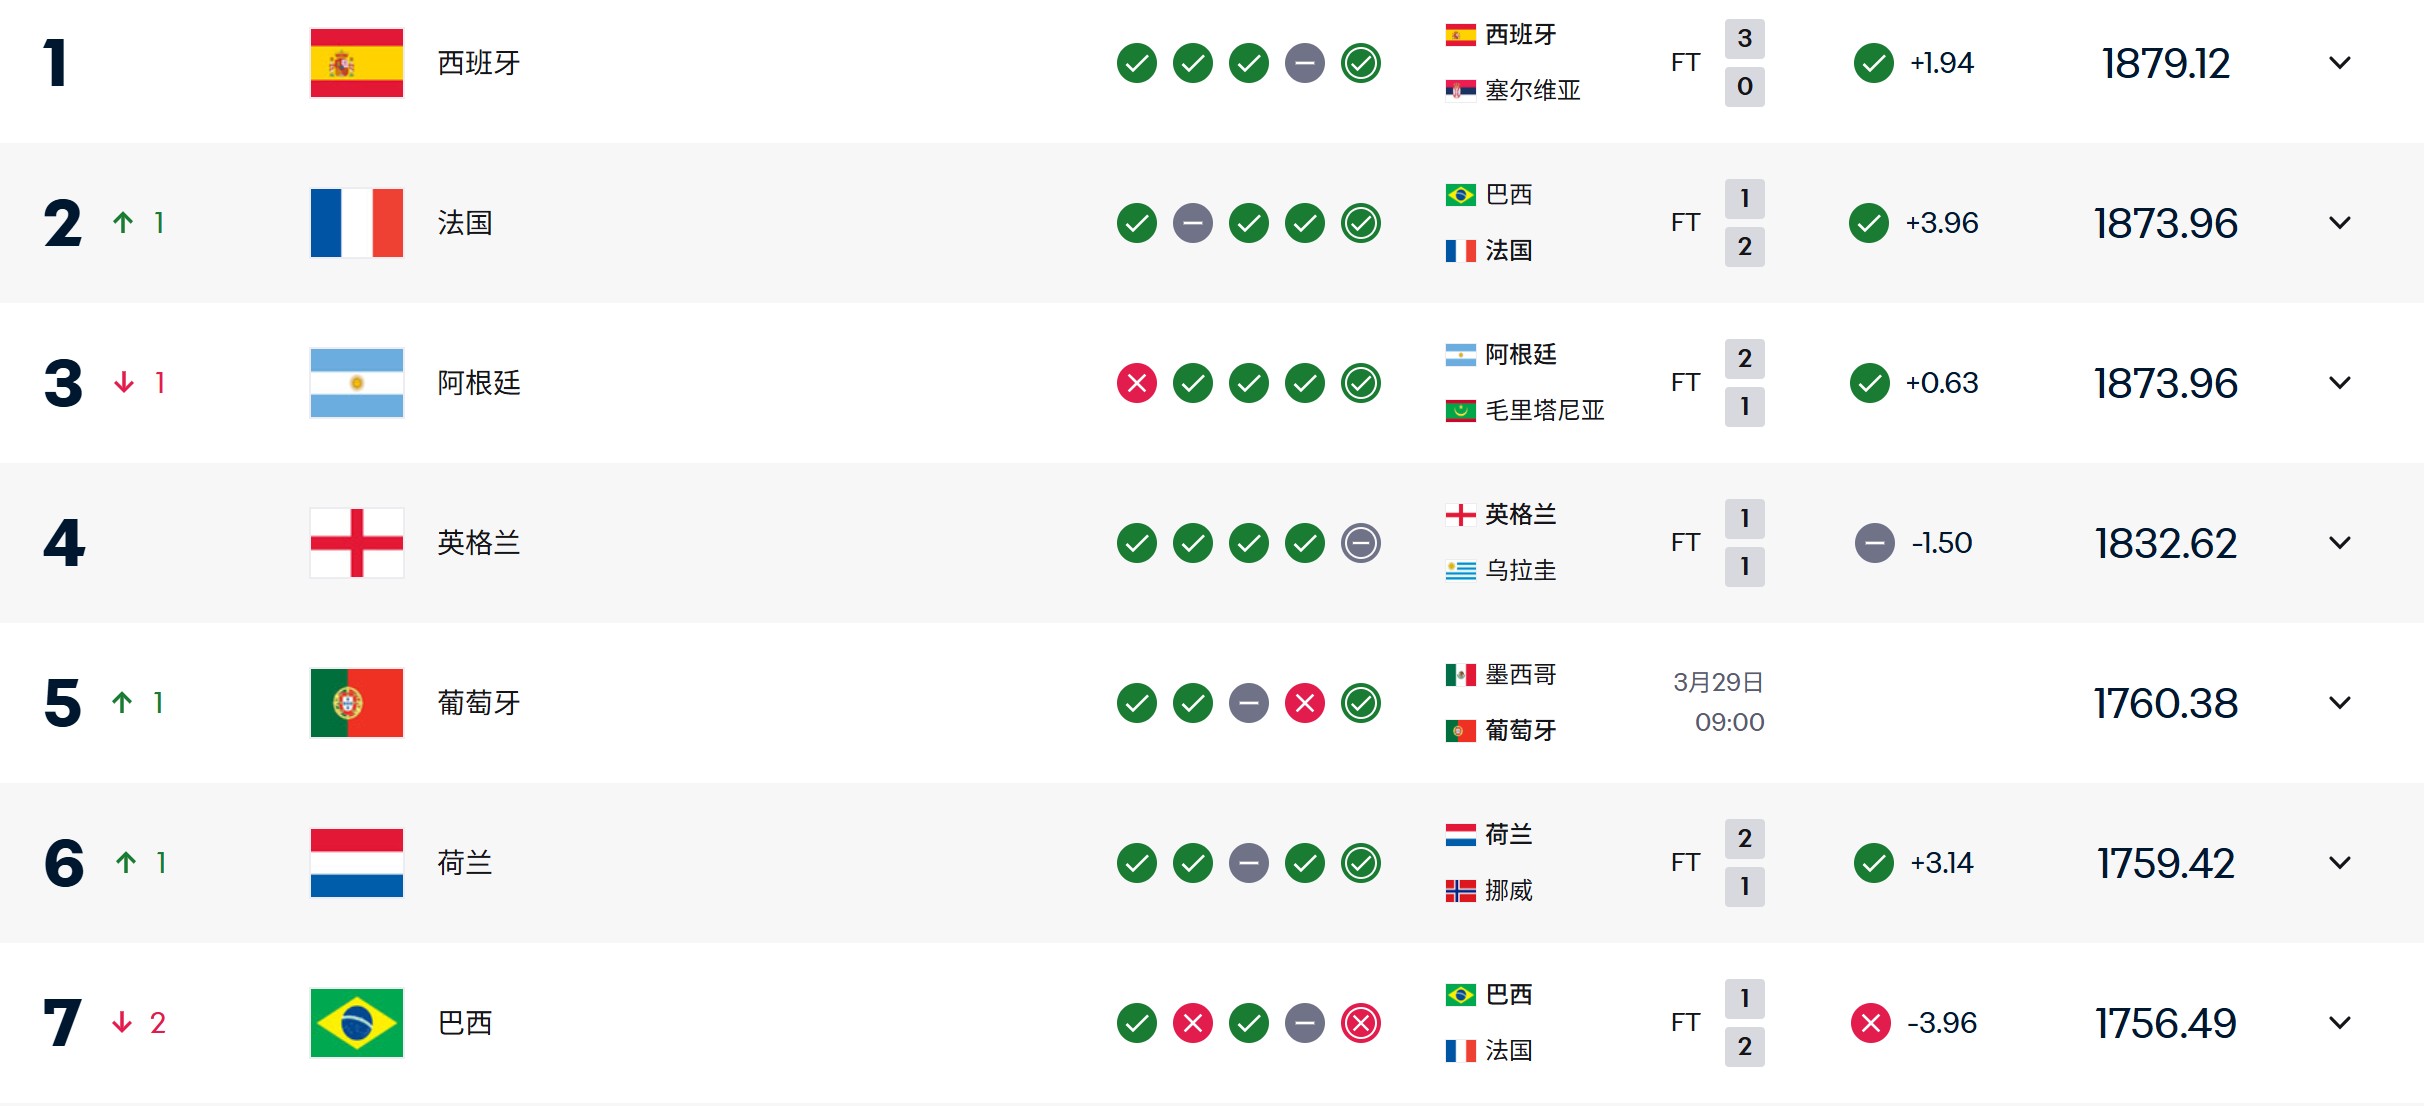Screen dimensions: 2424x1106
Task: Click the Netherlands flag in rank 6
Action: click(x=356, y=863)
